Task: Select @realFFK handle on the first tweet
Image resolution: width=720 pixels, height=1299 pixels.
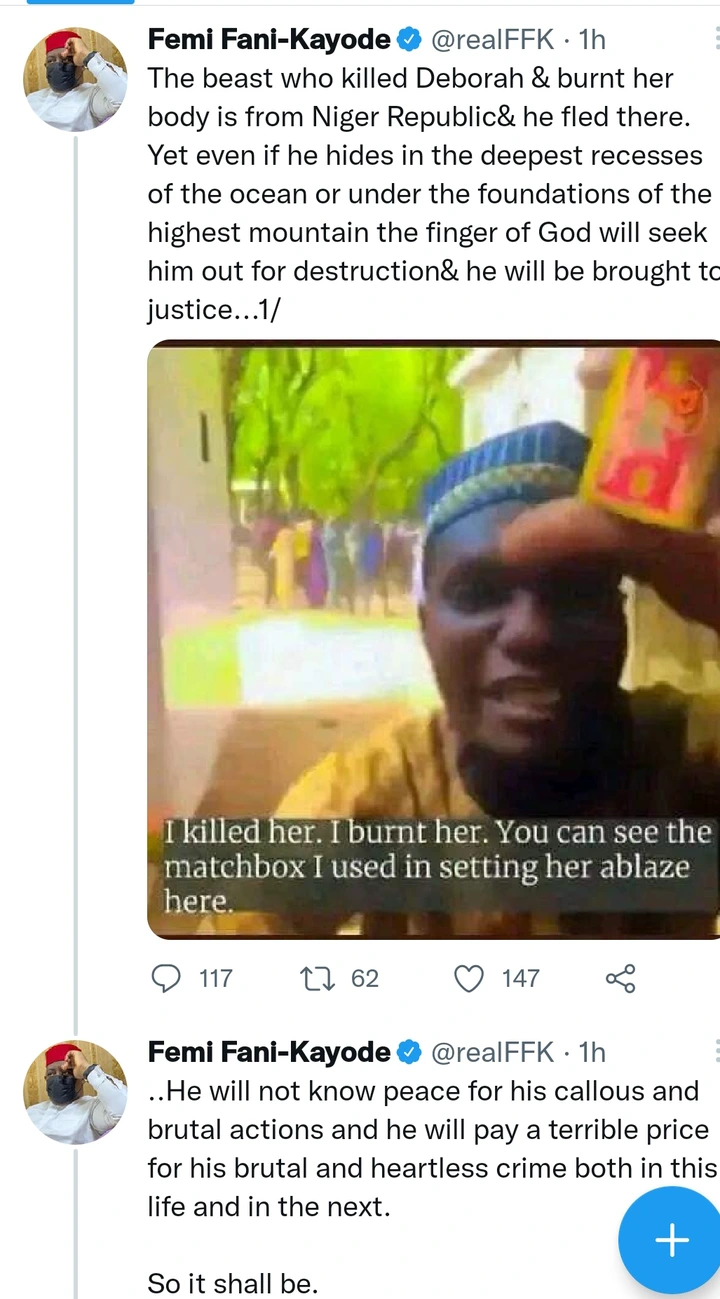Action: [491, 40]
